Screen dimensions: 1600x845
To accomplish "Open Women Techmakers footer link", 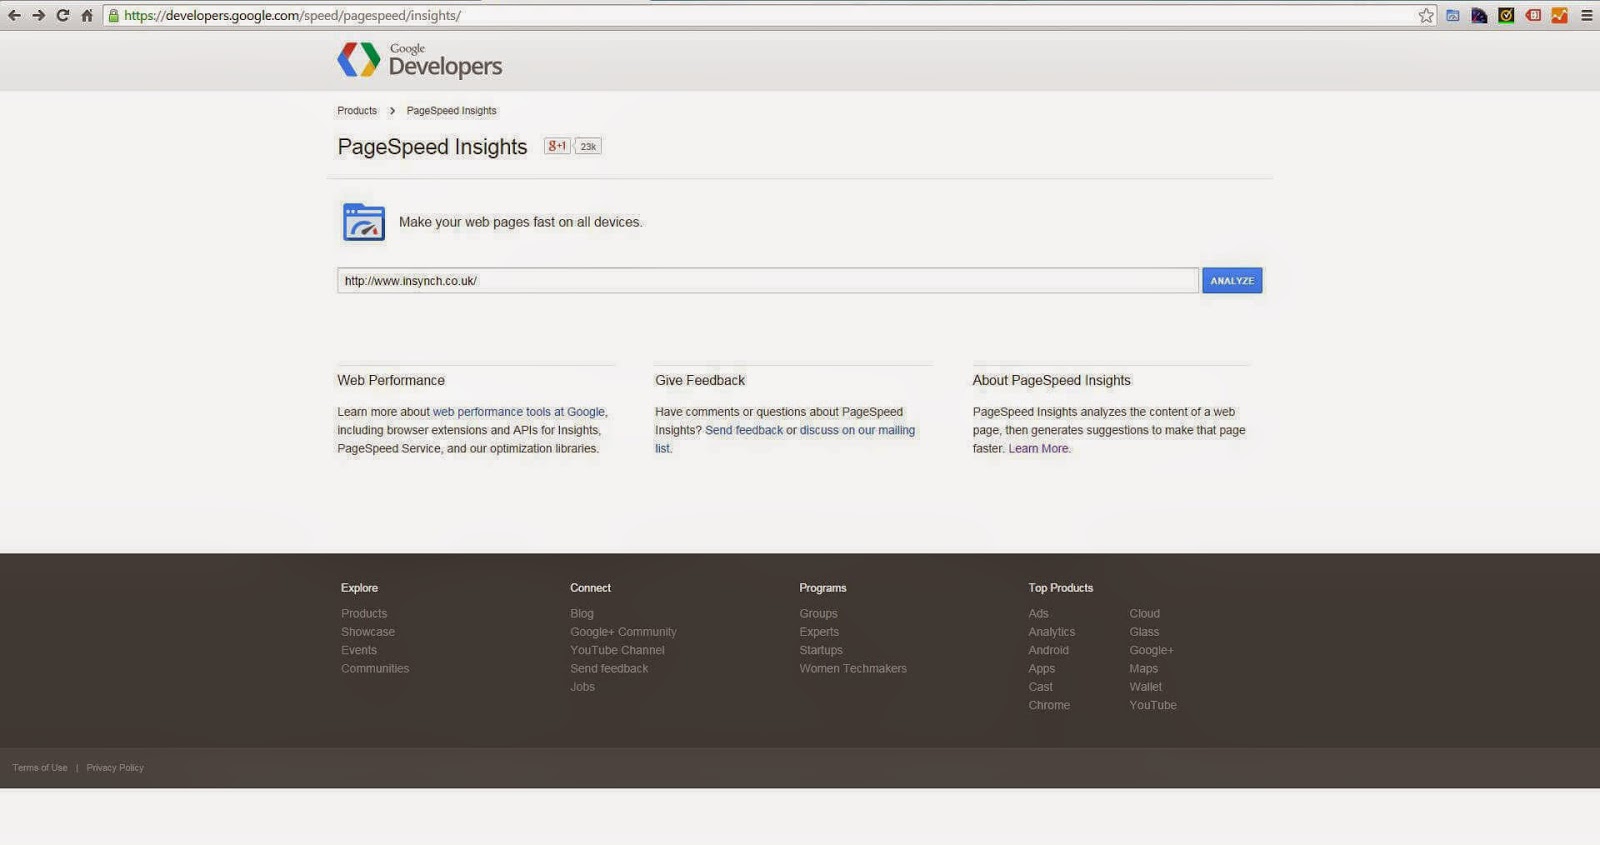I will (853, 668).
